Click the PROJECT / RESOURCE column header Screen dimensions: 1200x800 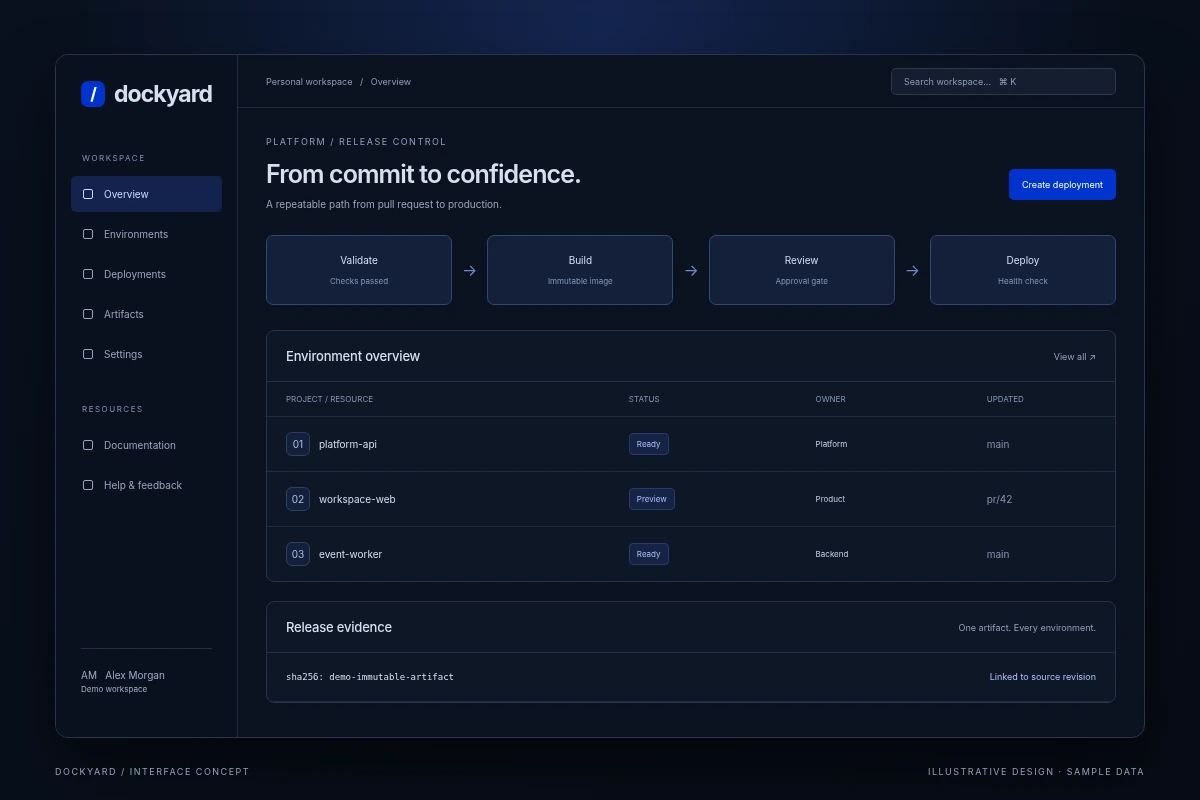(329, 399)
